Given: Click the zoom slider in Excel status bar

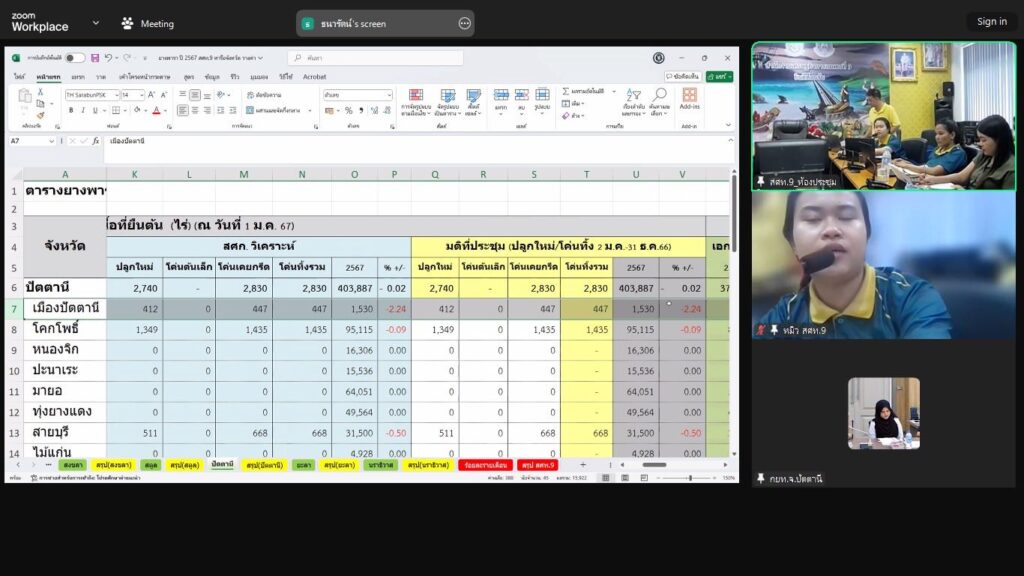Looking at the screenshot, I should [690, 478].
